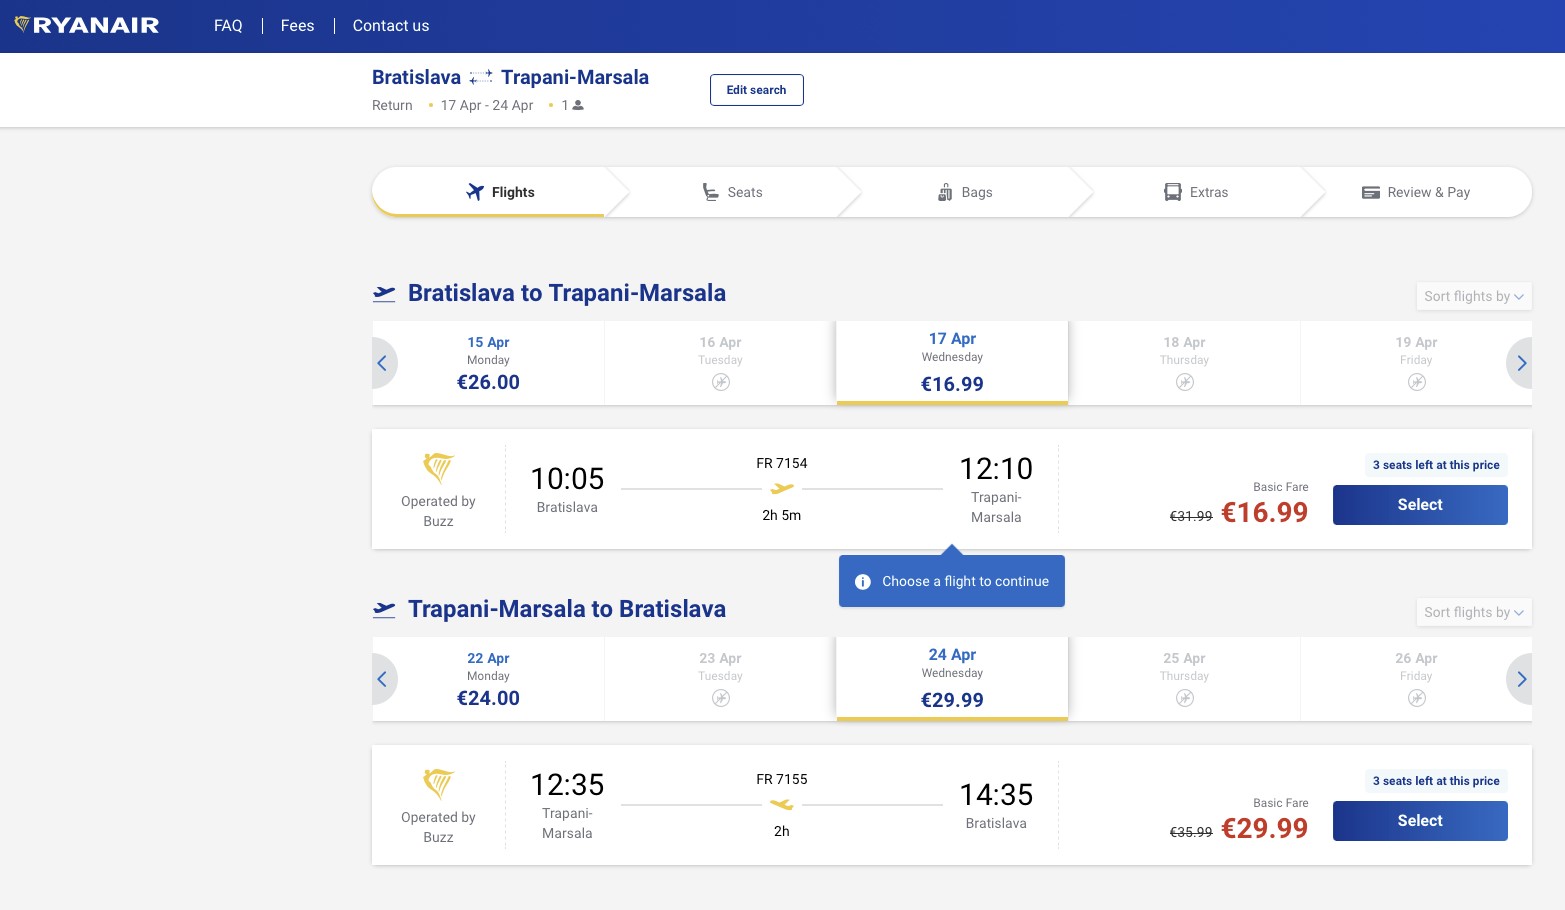The image size is (1565, 910).
Task: Choose 15 Apr outbound date at €26.00
Action: [x=488, y=363]
